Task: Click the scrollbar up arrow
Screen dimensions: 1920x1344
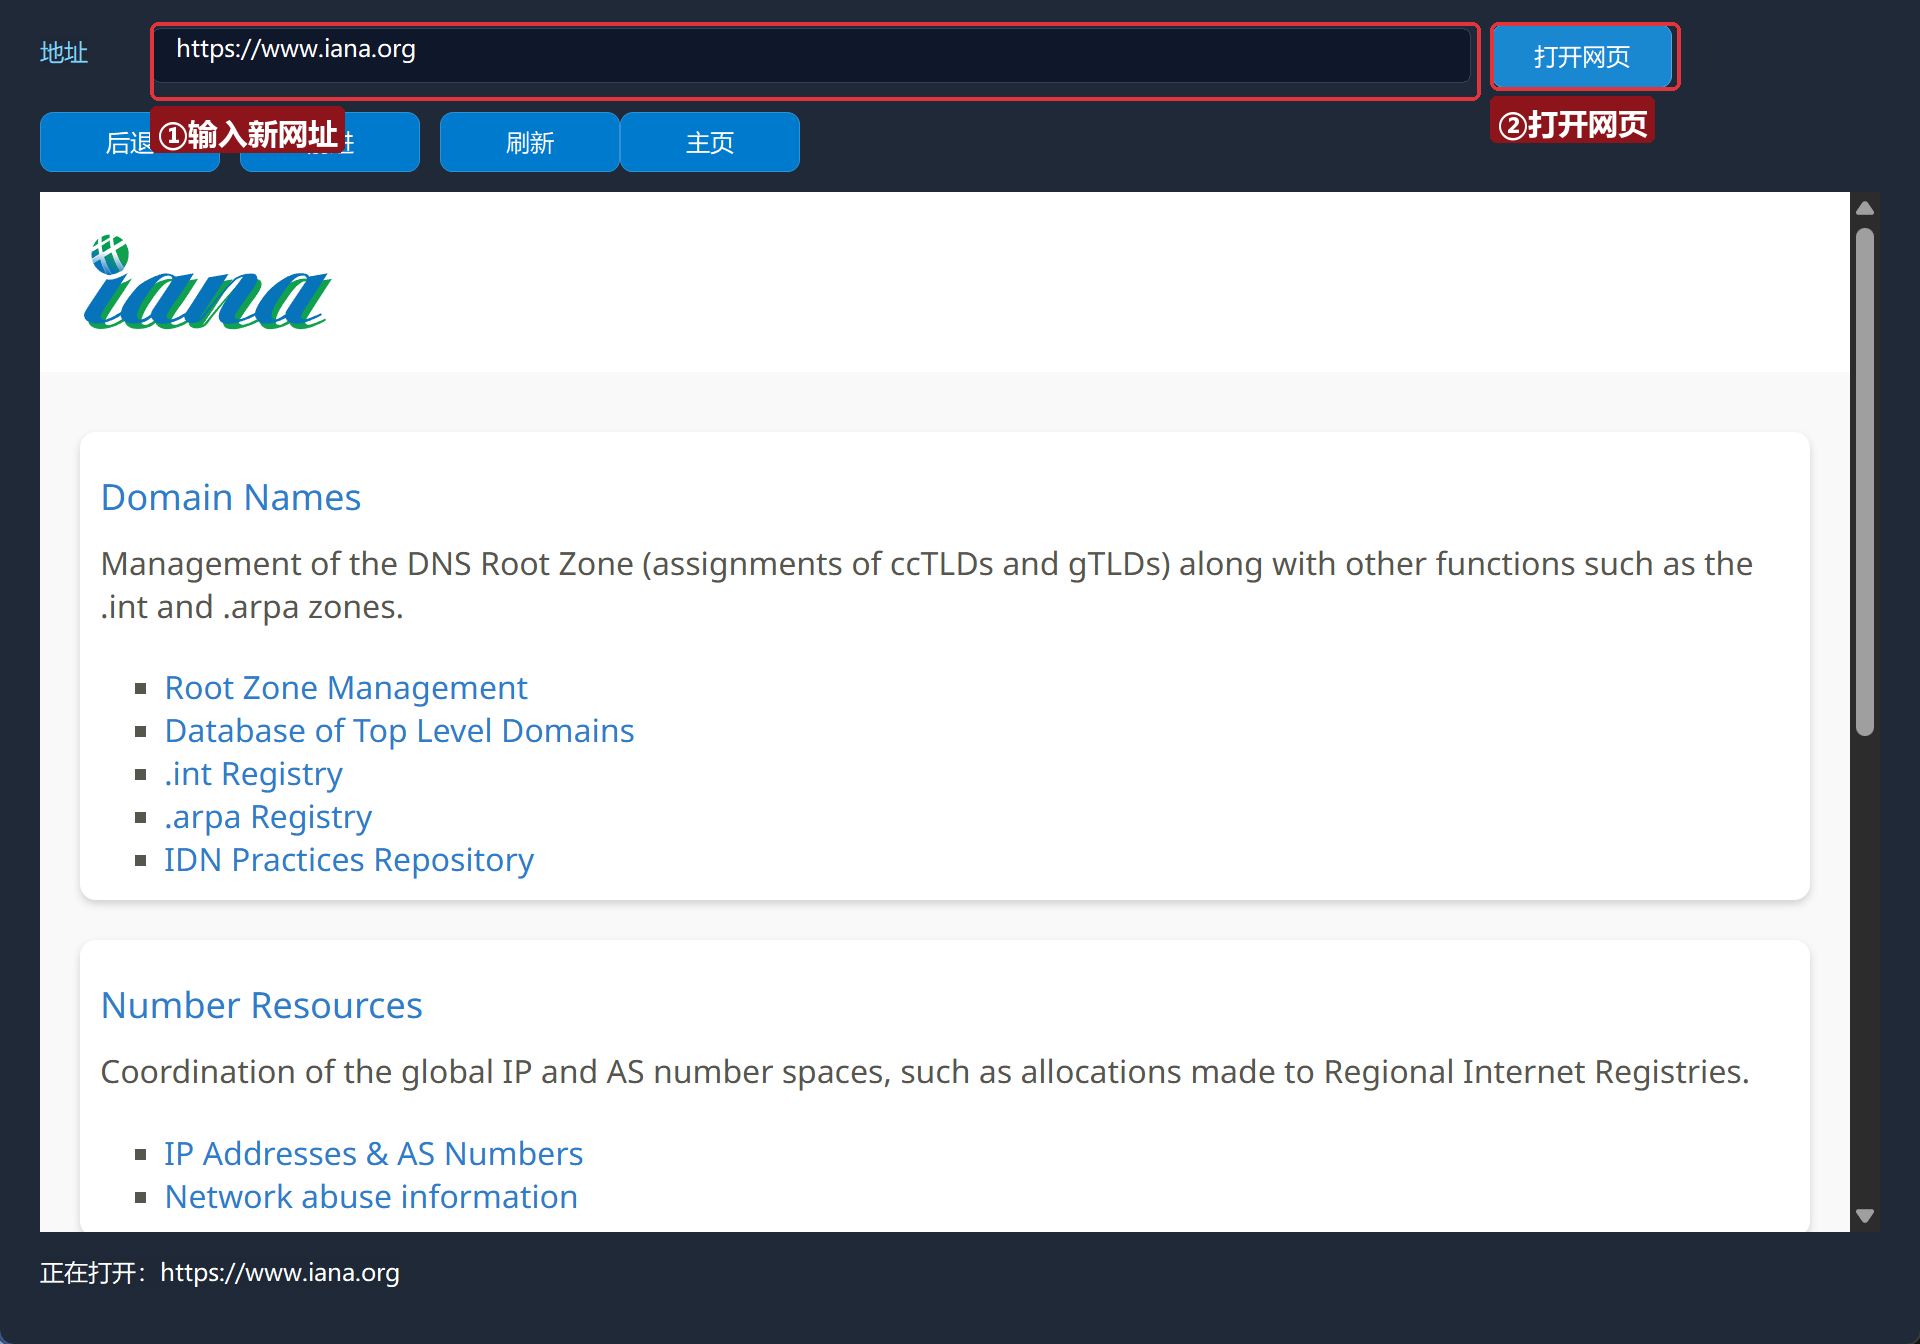Action: [1865, 208]
